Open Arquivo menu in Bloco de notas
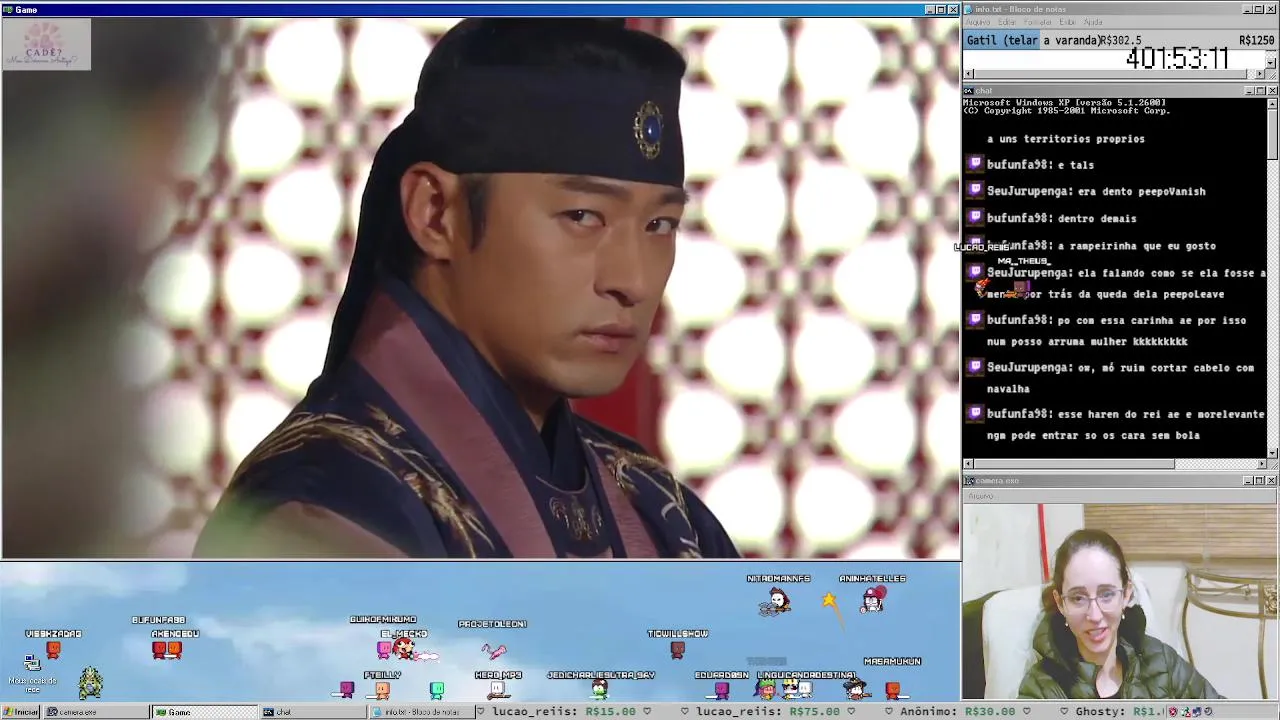This screenshot has width=1280, height=720. (x=977, y=22)
